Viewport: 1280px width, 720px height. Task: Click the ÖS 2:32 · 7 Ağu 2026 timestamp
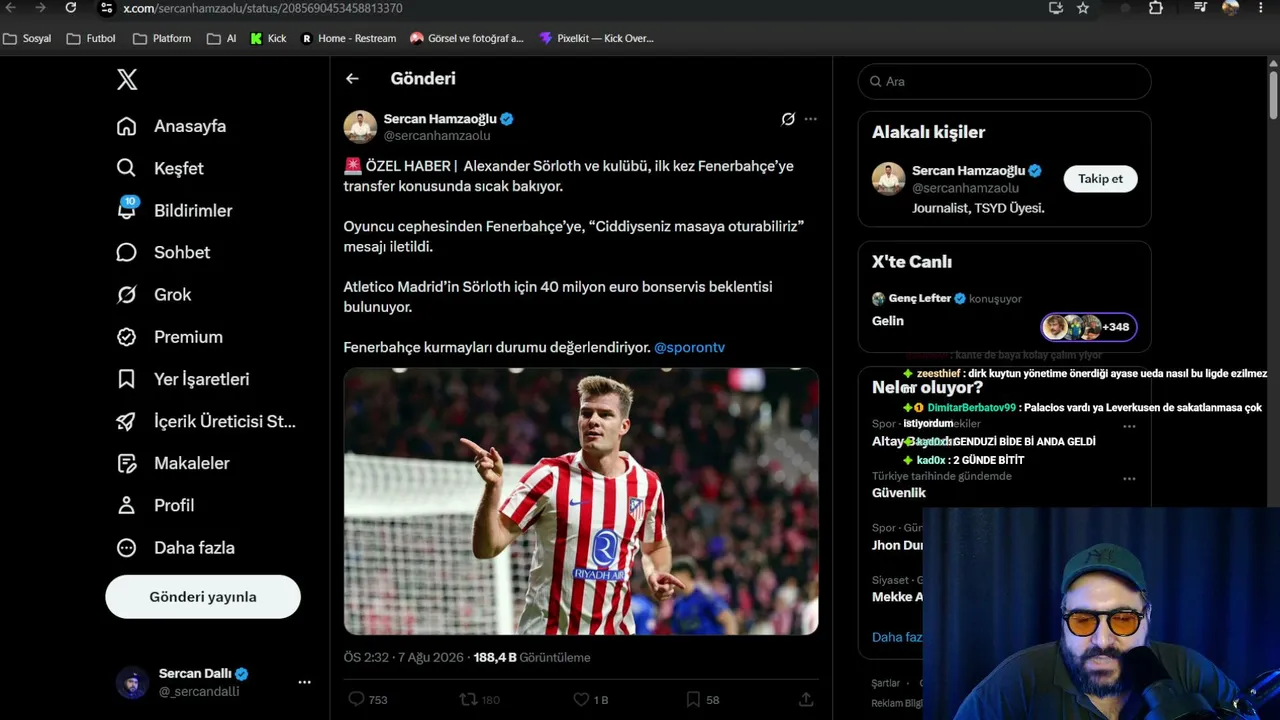click(404, 658)
